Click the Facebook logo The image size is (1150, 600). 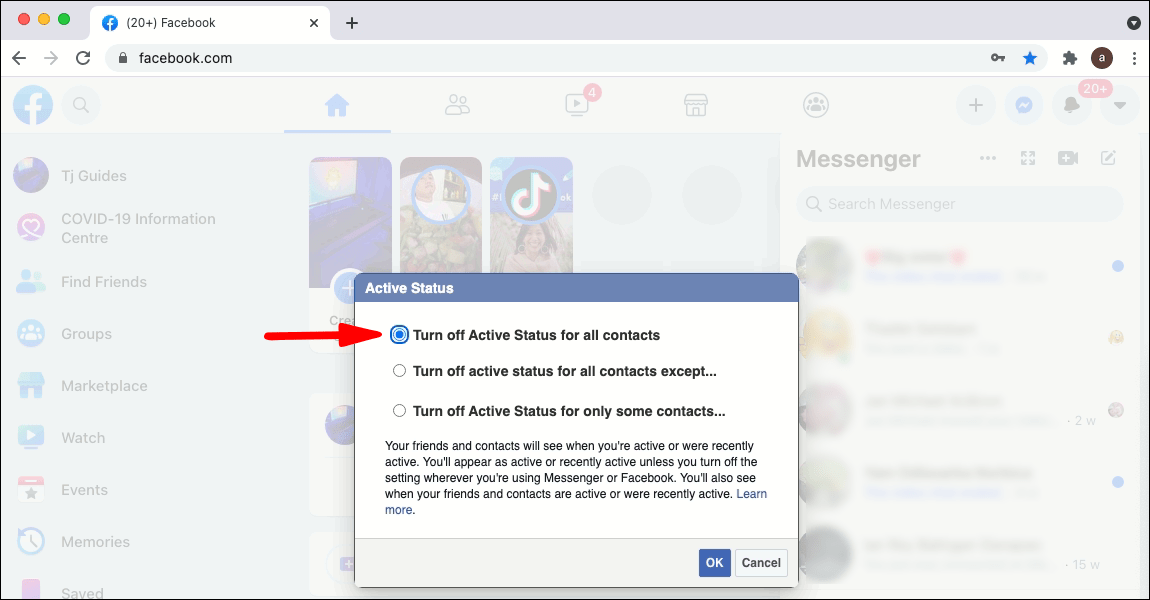33,106
